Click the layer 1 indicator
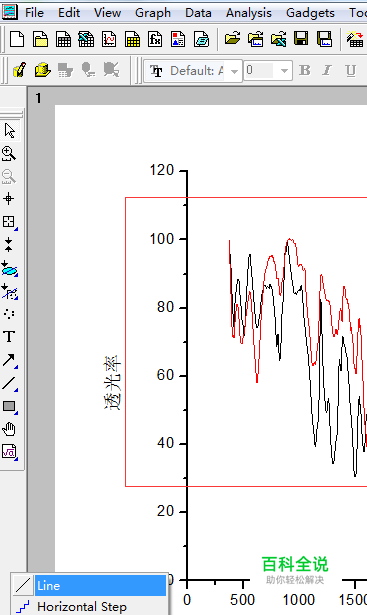 point(38,98)
